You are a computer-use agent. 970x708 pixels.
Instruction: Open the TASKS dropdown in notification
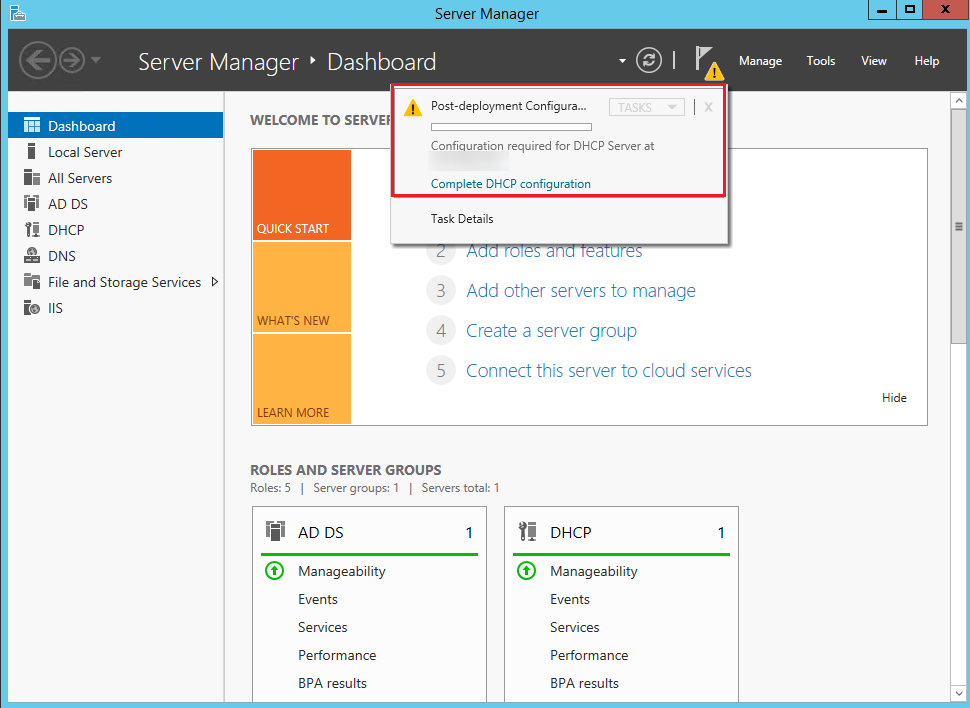646,107
